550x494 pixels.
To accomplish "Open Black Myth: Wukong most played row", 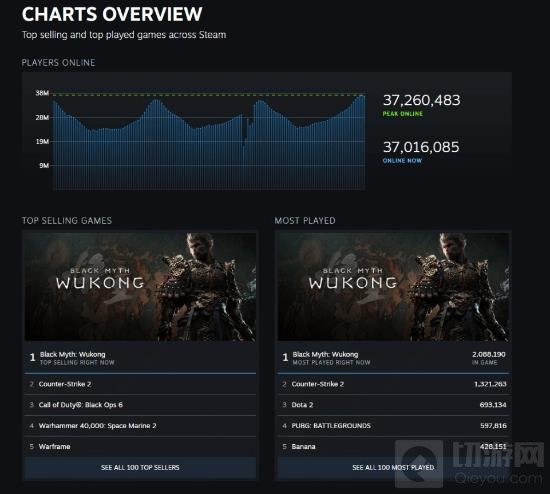I will [x=393, y=358].
